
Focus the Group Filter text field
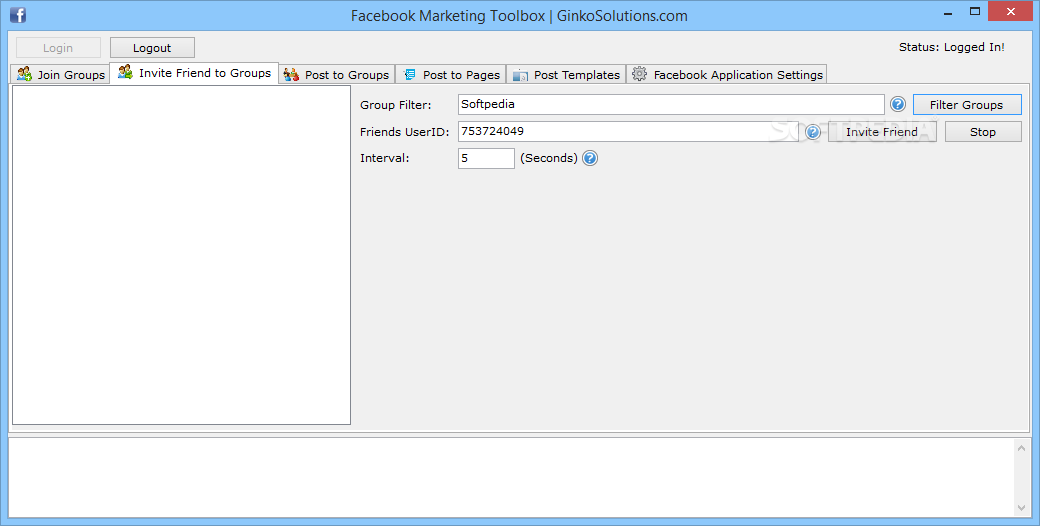click(671, 104)
